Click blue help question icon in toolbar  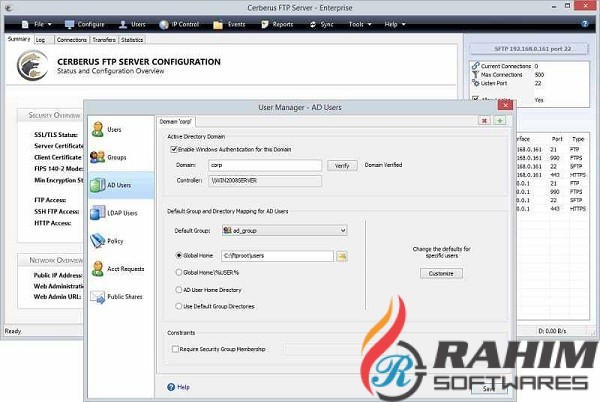click(585, 24)
